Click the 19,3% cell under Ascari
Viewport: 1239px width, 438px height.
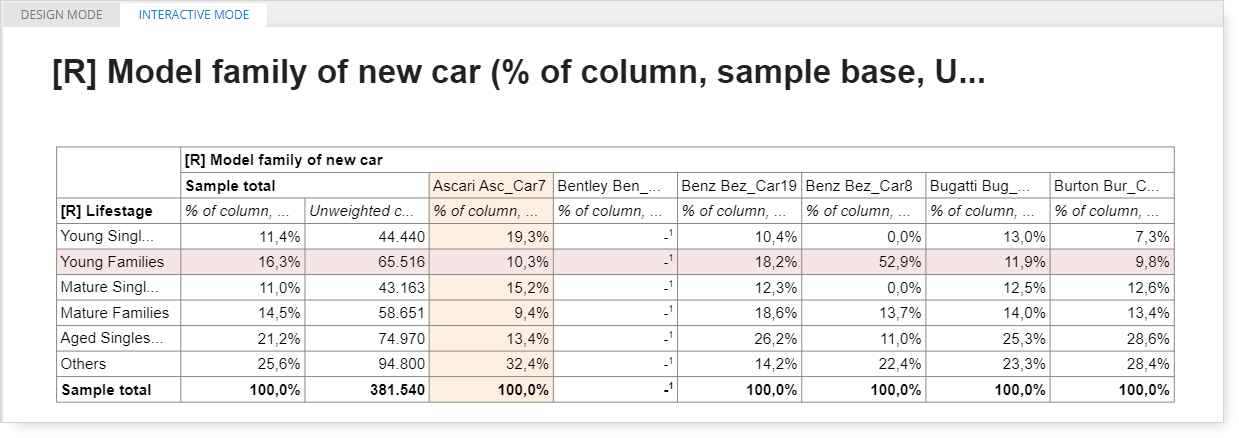491,237
